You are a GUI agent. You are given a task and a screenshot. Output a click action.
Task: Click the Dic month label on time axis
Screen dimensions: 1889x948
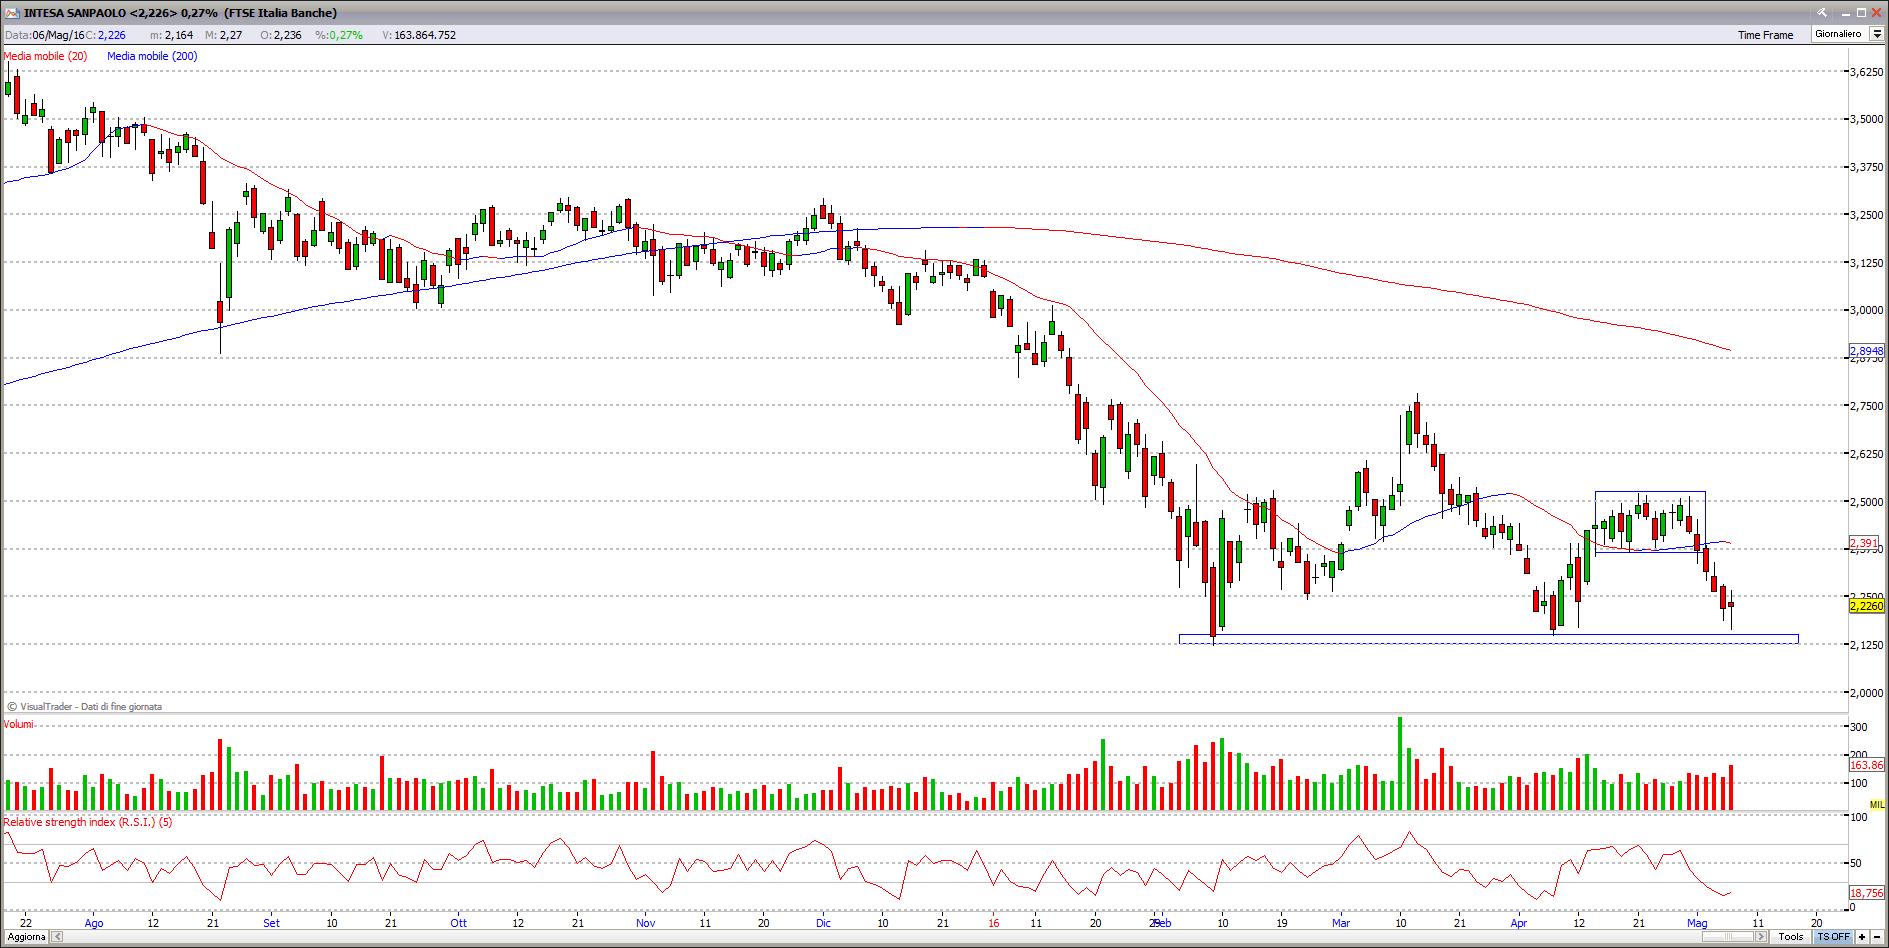point(823,923)
